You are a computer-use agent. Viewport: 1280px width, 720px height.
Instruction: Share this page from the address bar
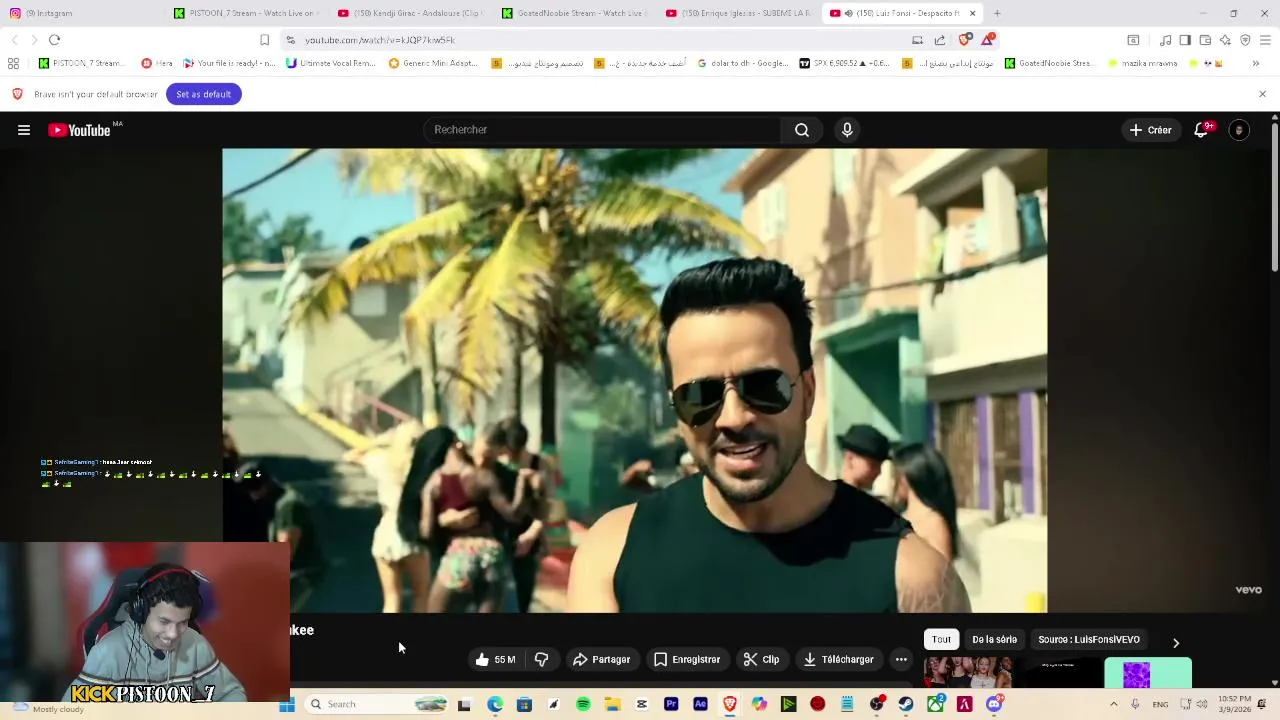coord(940,40)
